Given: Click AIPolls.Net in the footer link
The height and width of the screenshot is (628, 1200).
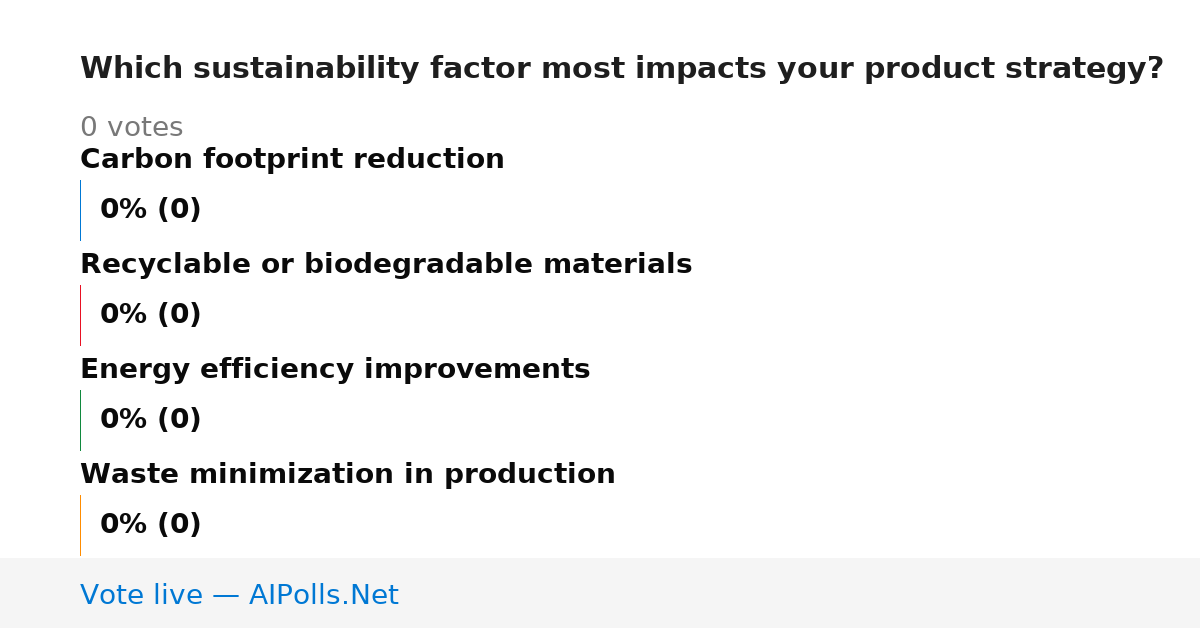Looking at the screenshot, I should (x=324, y=596).
